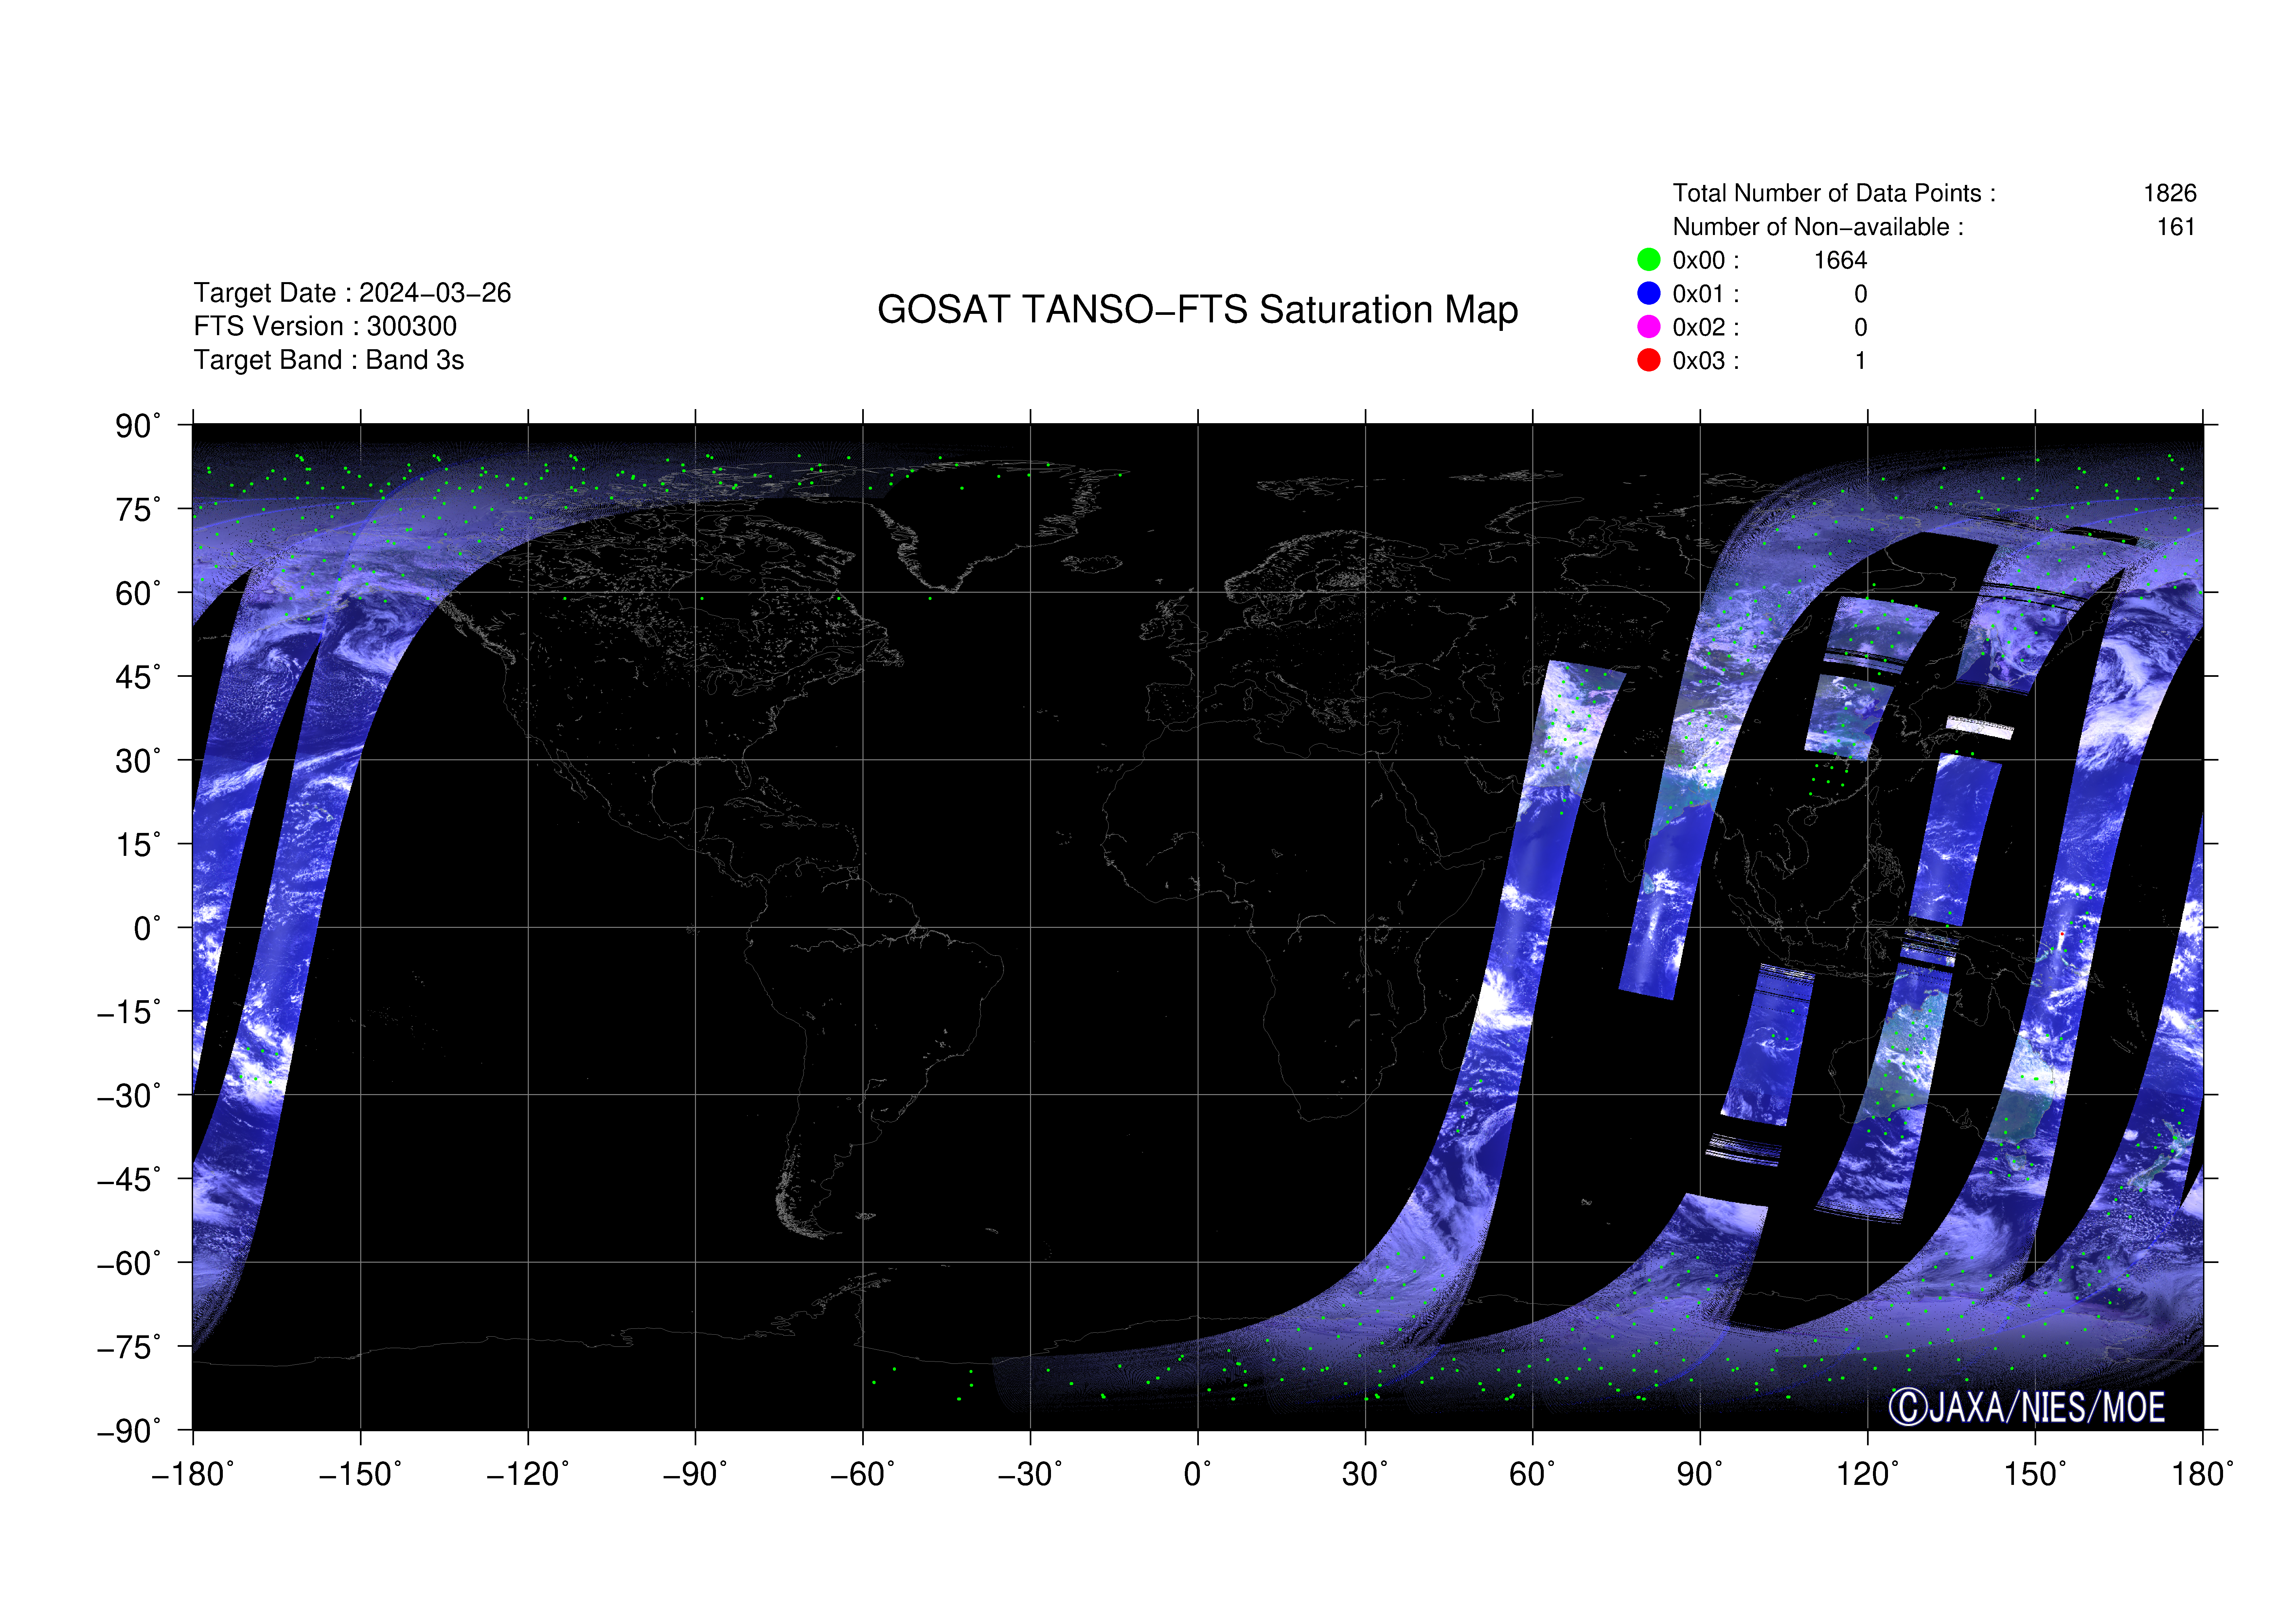Click the blue 0x01 legend dot
2296x1623 pixels.
(x=1649, y=293)
